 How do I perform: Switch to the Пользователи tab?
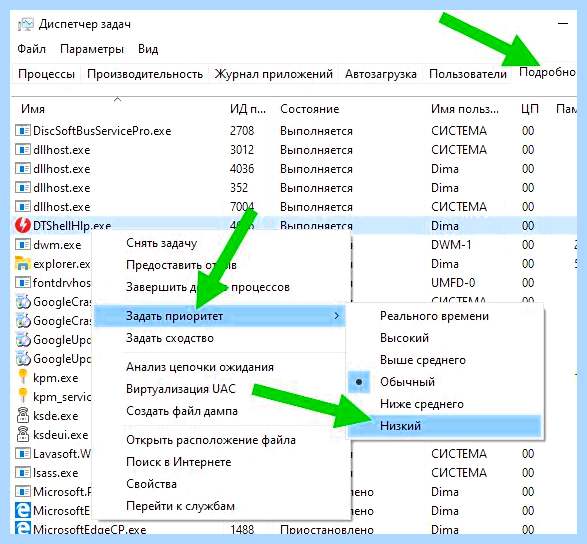[x=468, y=74]
